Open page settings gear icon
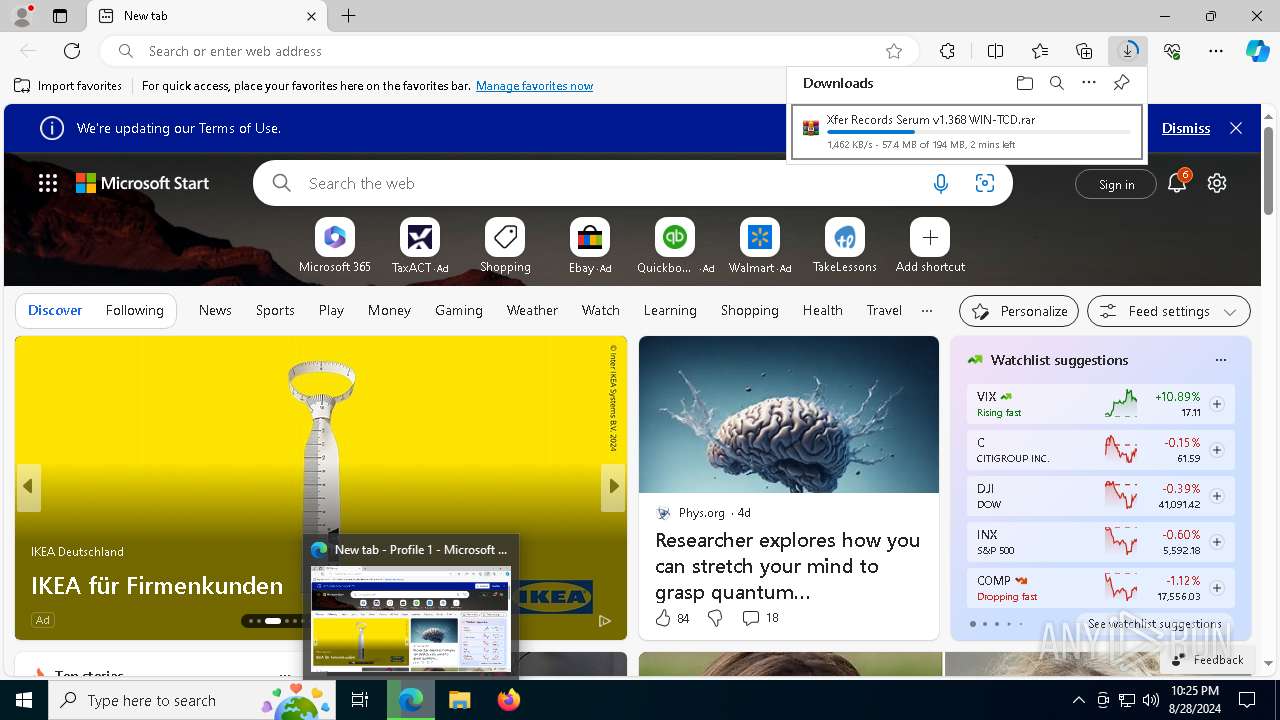Screen dimensions: 1280x720 [x=1216, y=183]
